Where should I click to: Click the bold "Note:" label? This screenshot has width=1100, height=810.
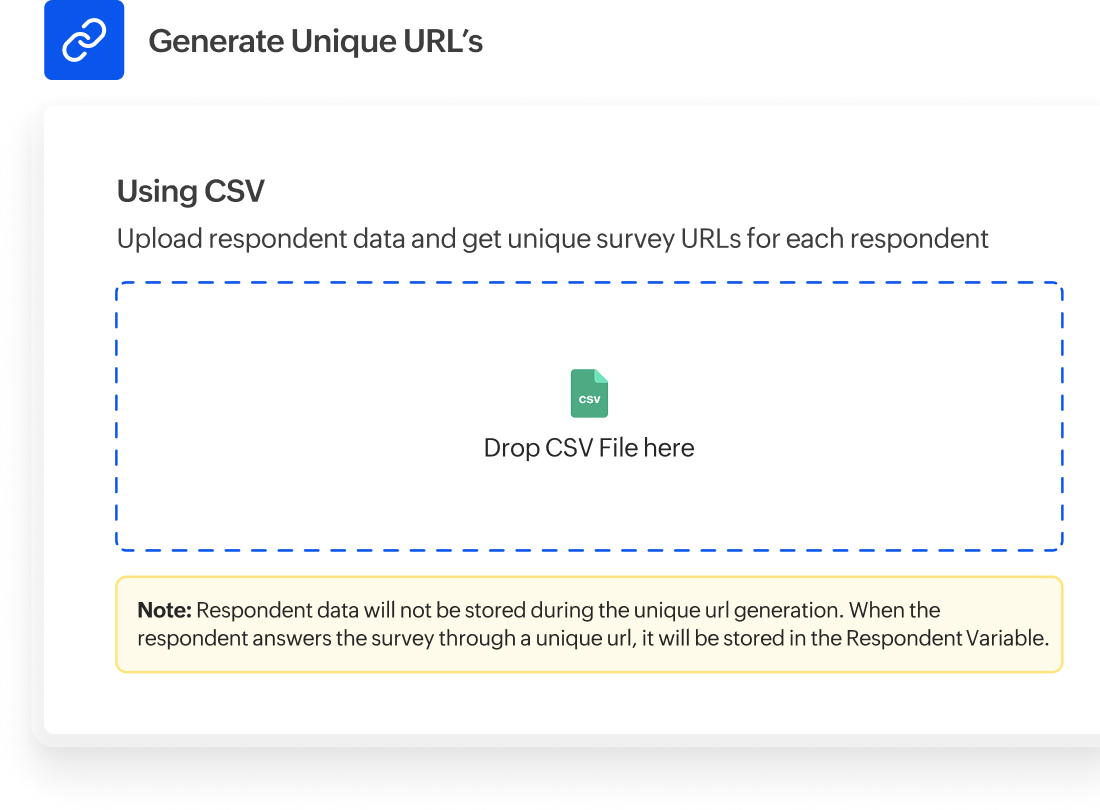164,610
